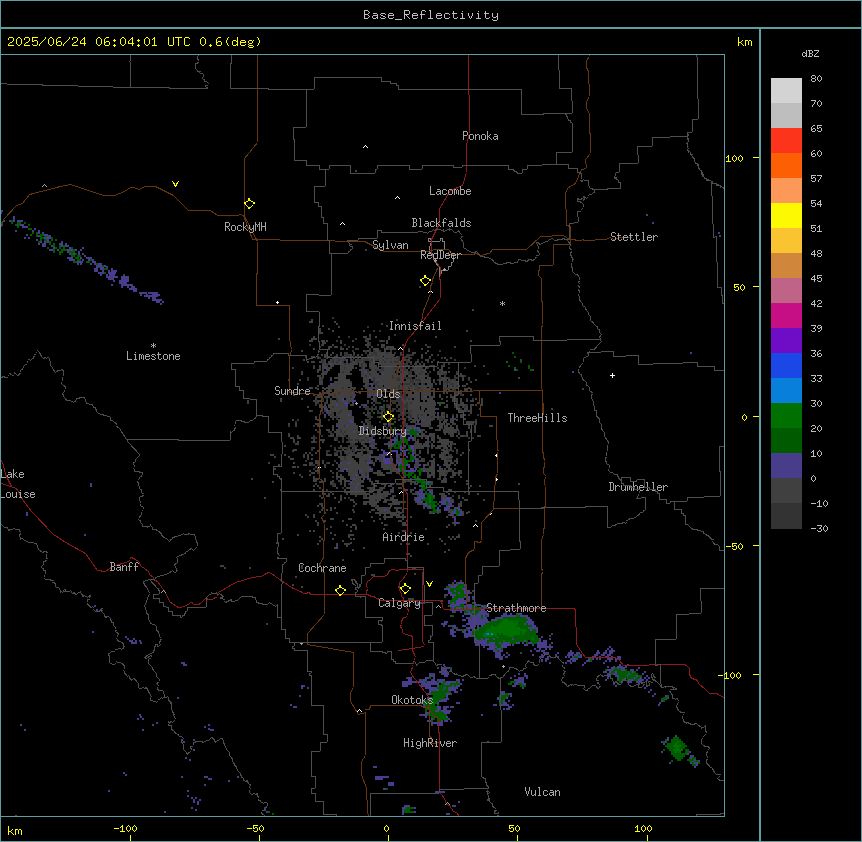The height and width of the screenshot is (842, 862).
Task: Click the 2025/06/24 06:04:01 UTC timestamp
Action: point(98,42)
